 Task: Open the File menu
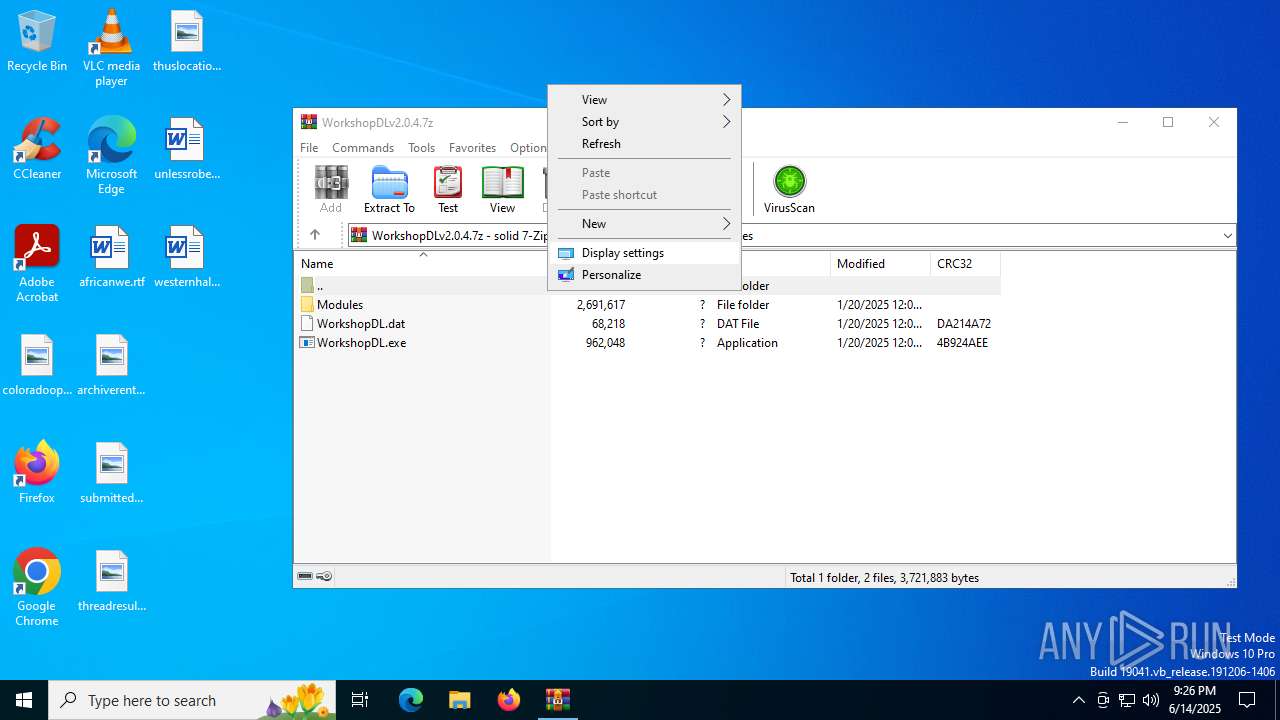pos(309,147)
